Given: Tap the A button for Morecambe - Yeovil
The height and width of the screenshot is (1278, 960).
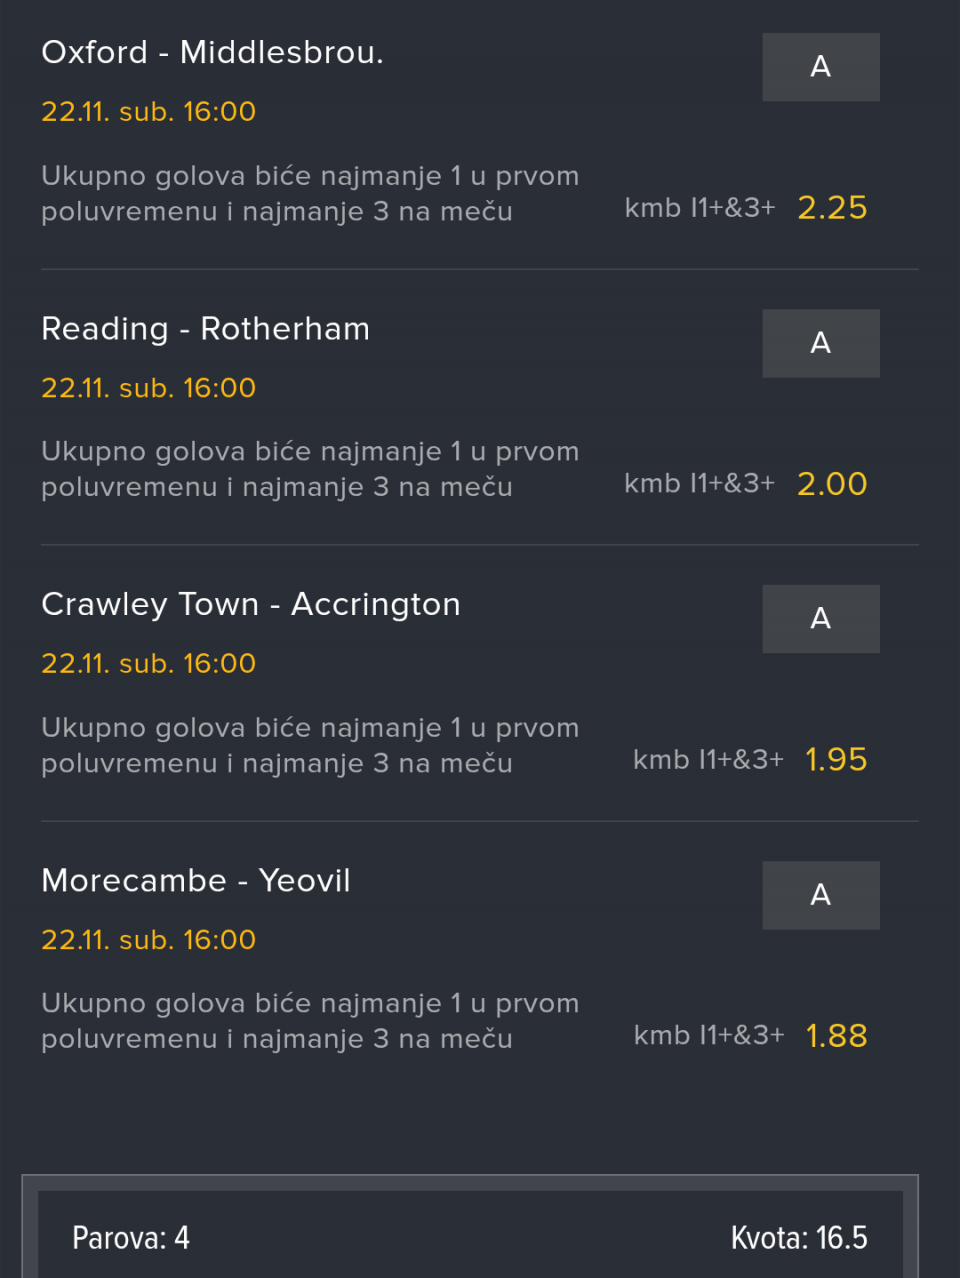Looking at the screenshot, I should (820, 895).
